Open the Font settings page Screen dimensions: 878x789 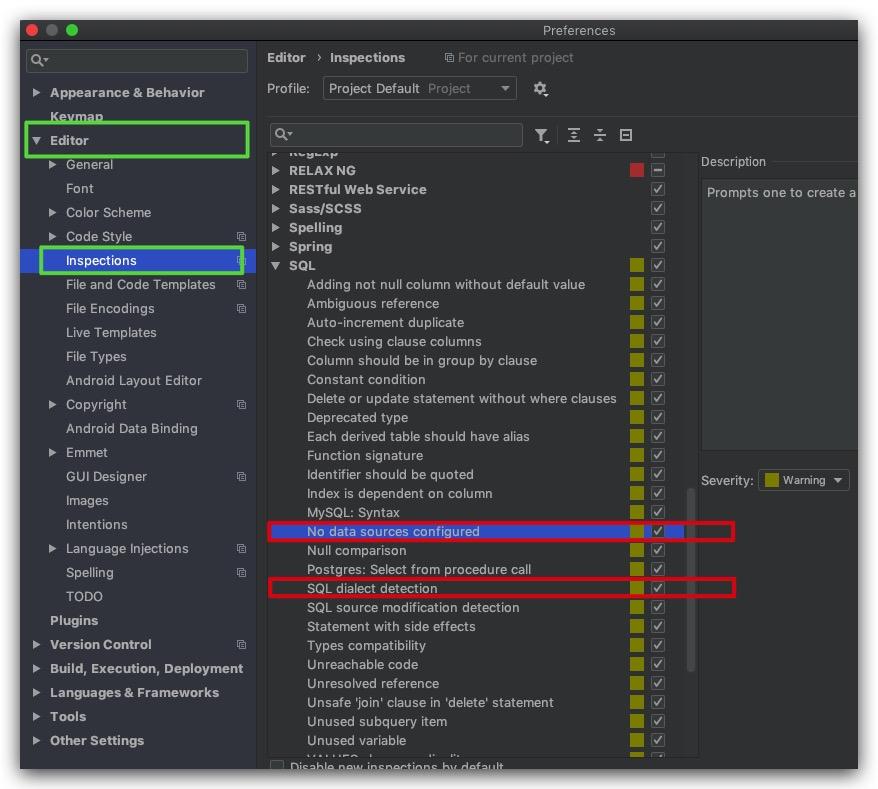coord(80,189)
